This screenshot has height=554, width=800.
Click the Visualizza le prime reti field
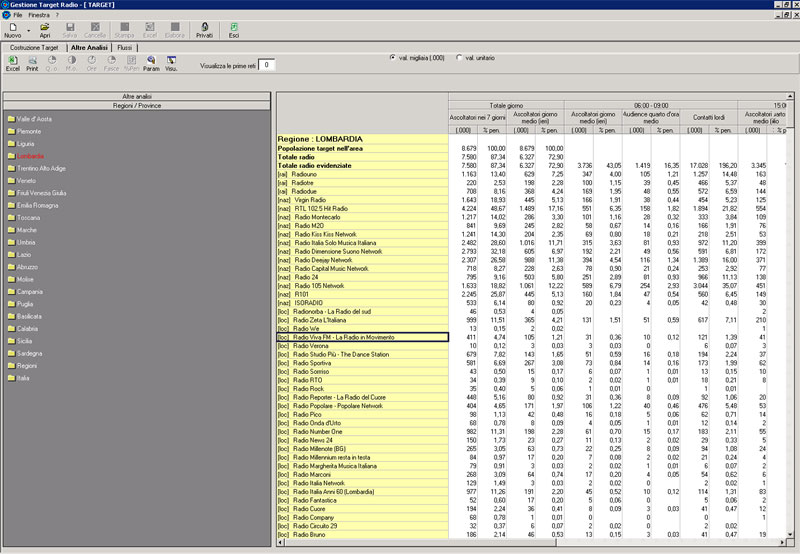point(267,65)
